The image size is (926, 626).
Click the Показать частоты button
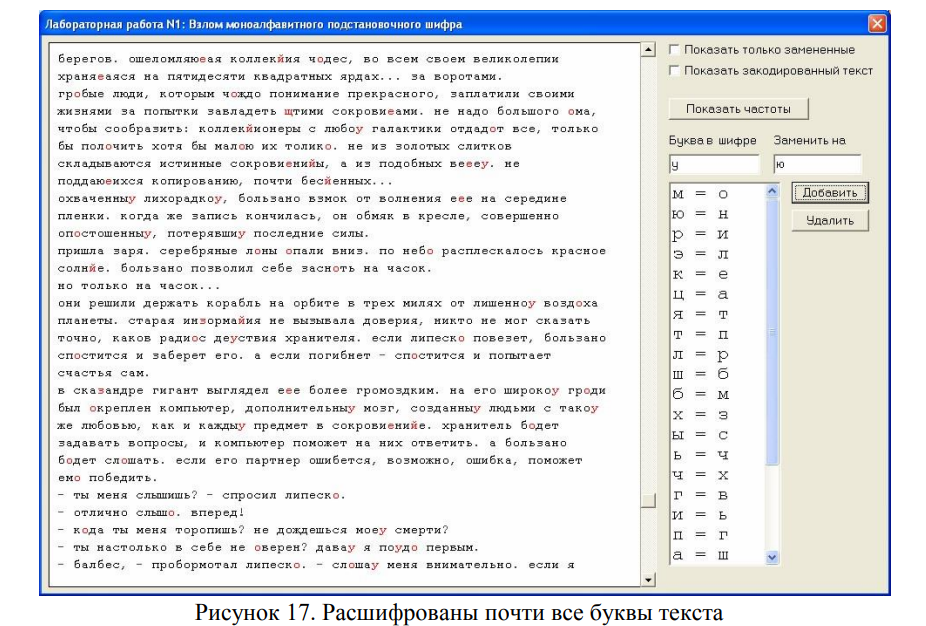pos(738,109)
